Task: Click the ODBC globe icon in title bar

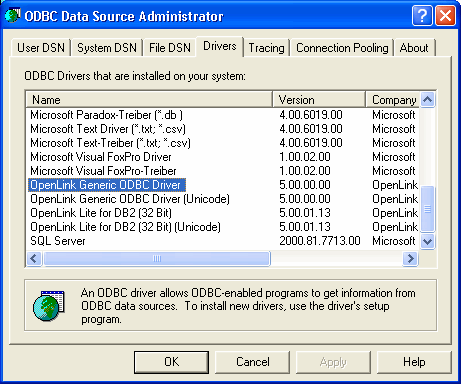Action: tap(12, 15)
